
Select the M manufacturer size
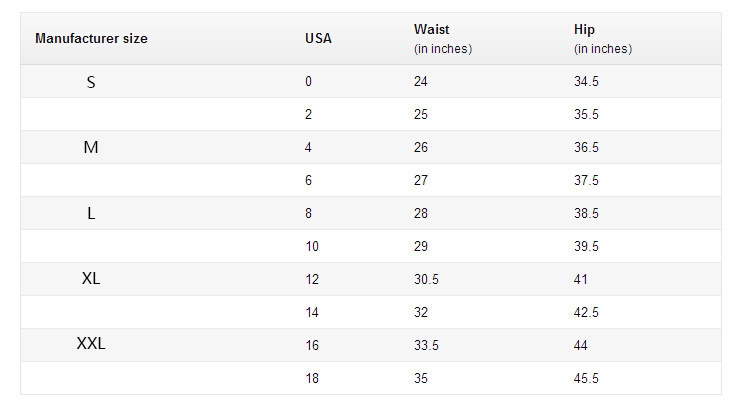click(91, 148)
